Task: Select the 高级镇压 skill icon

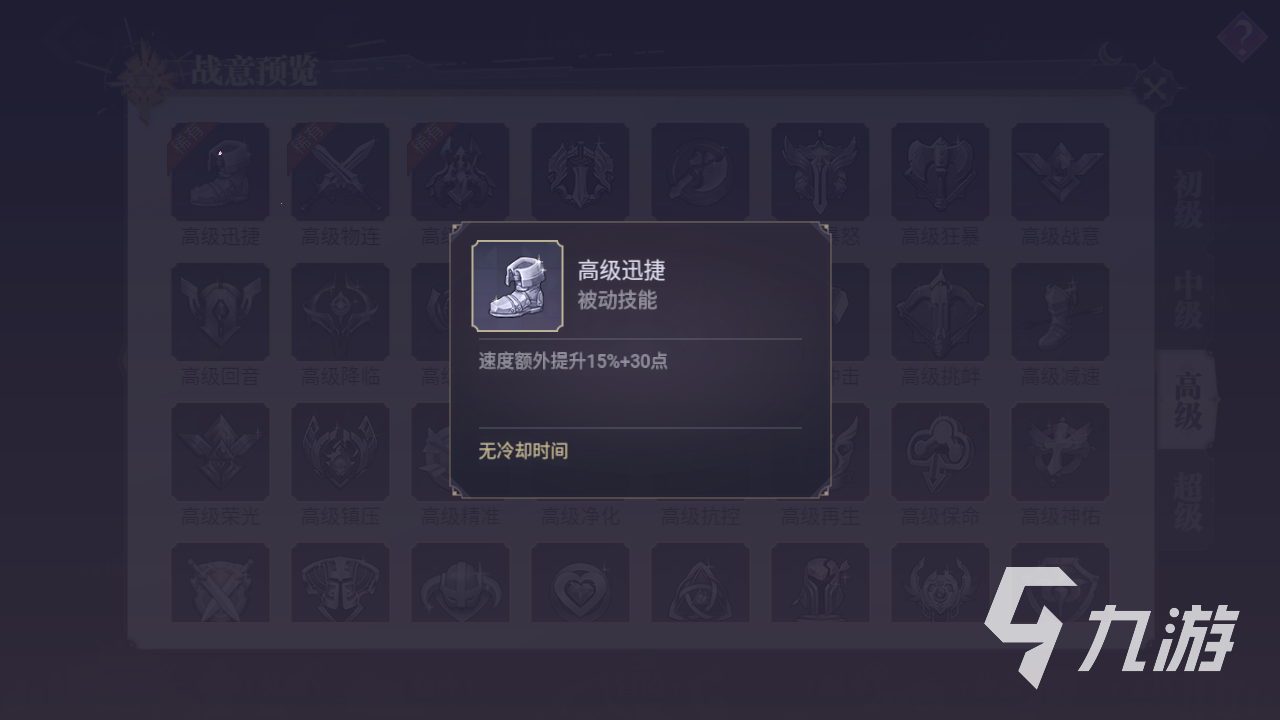Action: pyautogui.click(x=340, y=452)
